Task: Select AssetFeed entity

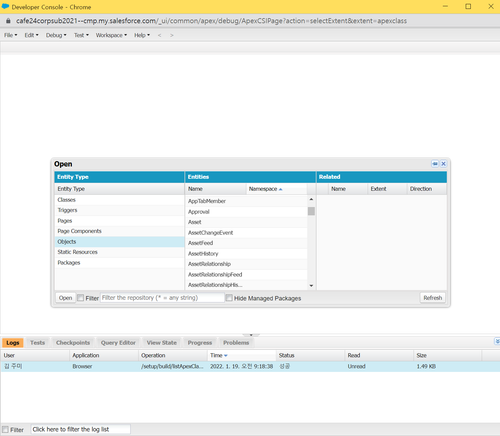Action: 246,243
